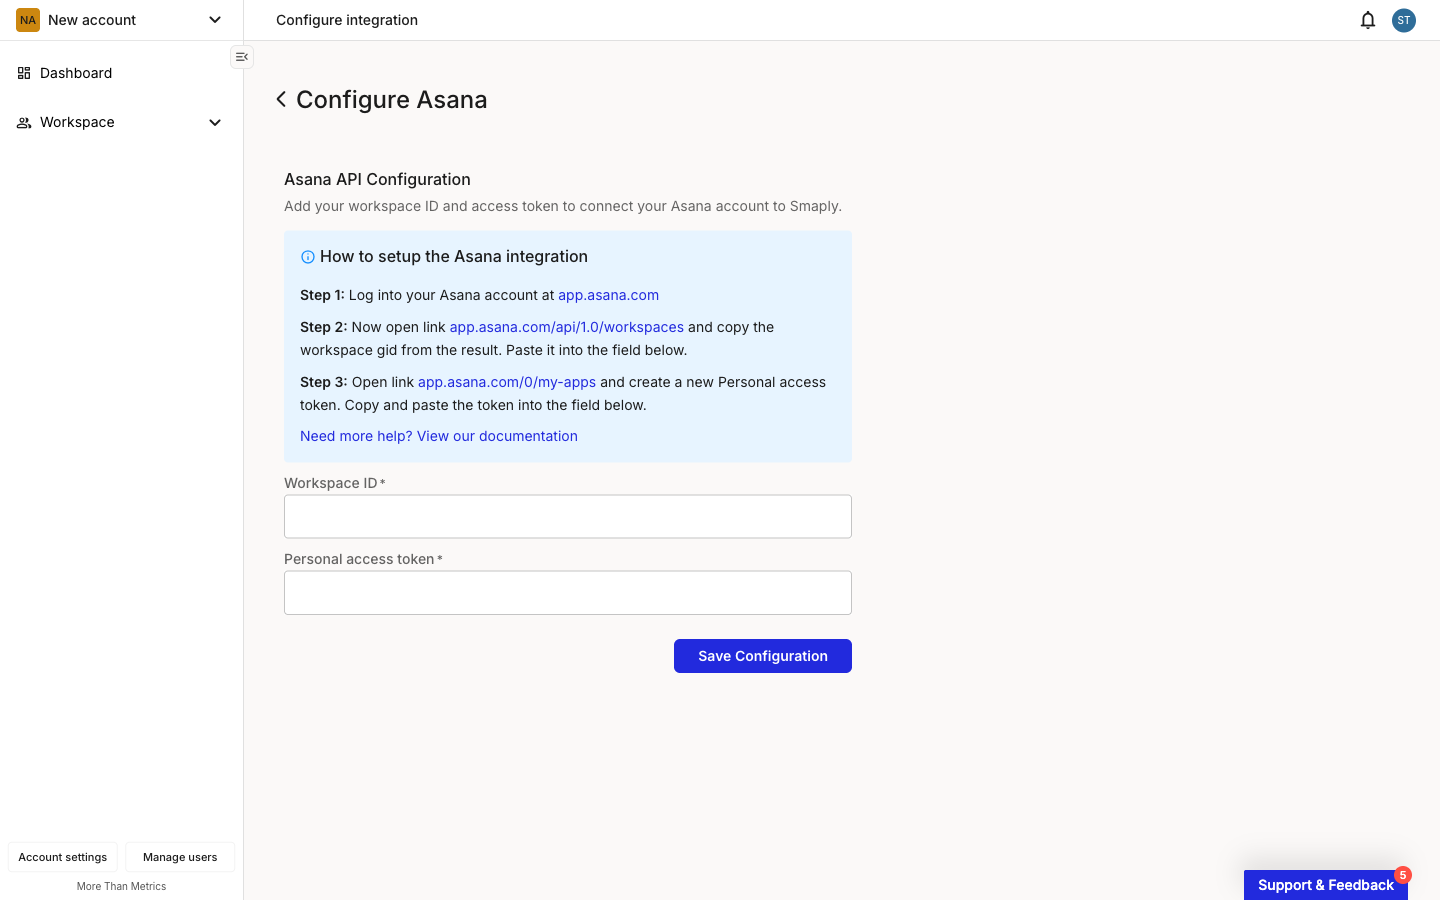
Task: Focus the Personal access token field
Action: point(568,592)
